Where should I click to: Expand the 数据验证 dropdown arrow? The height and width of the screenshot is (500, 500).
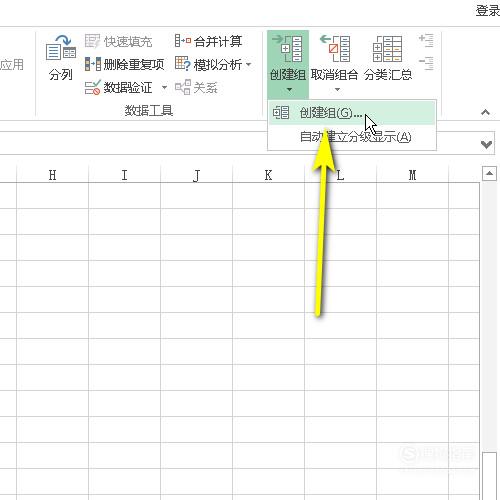(164, 88)
